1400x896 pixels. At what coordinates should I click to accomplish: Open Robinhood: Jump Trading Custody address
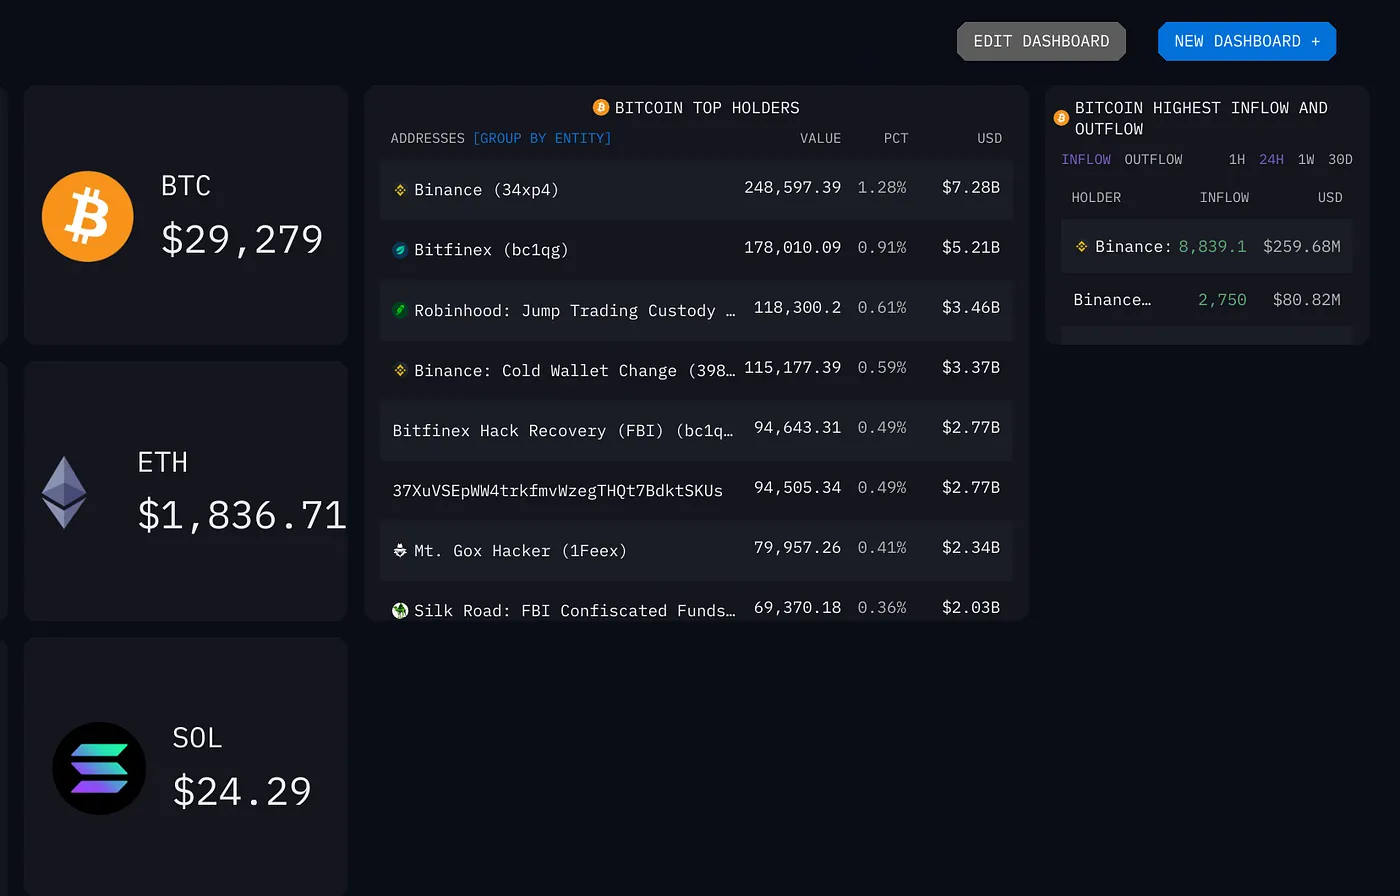point(575,310)
